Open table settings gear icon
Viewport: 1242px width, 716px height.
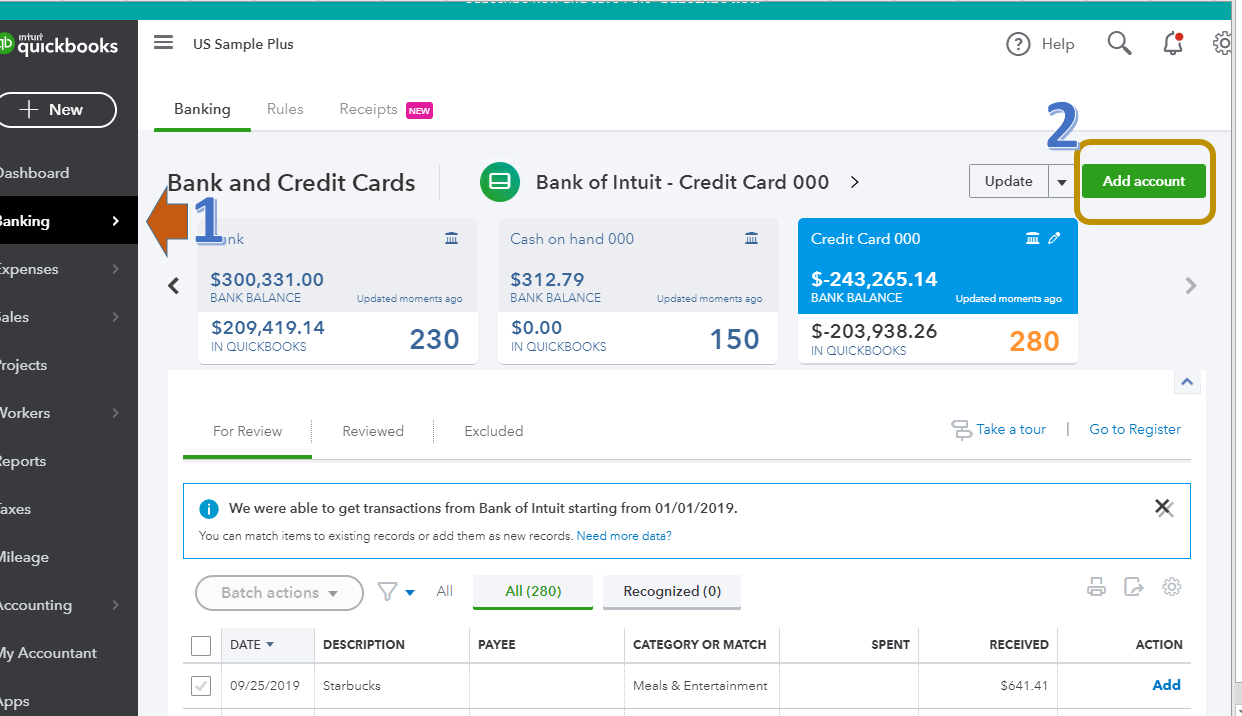tap(1171, 587)
